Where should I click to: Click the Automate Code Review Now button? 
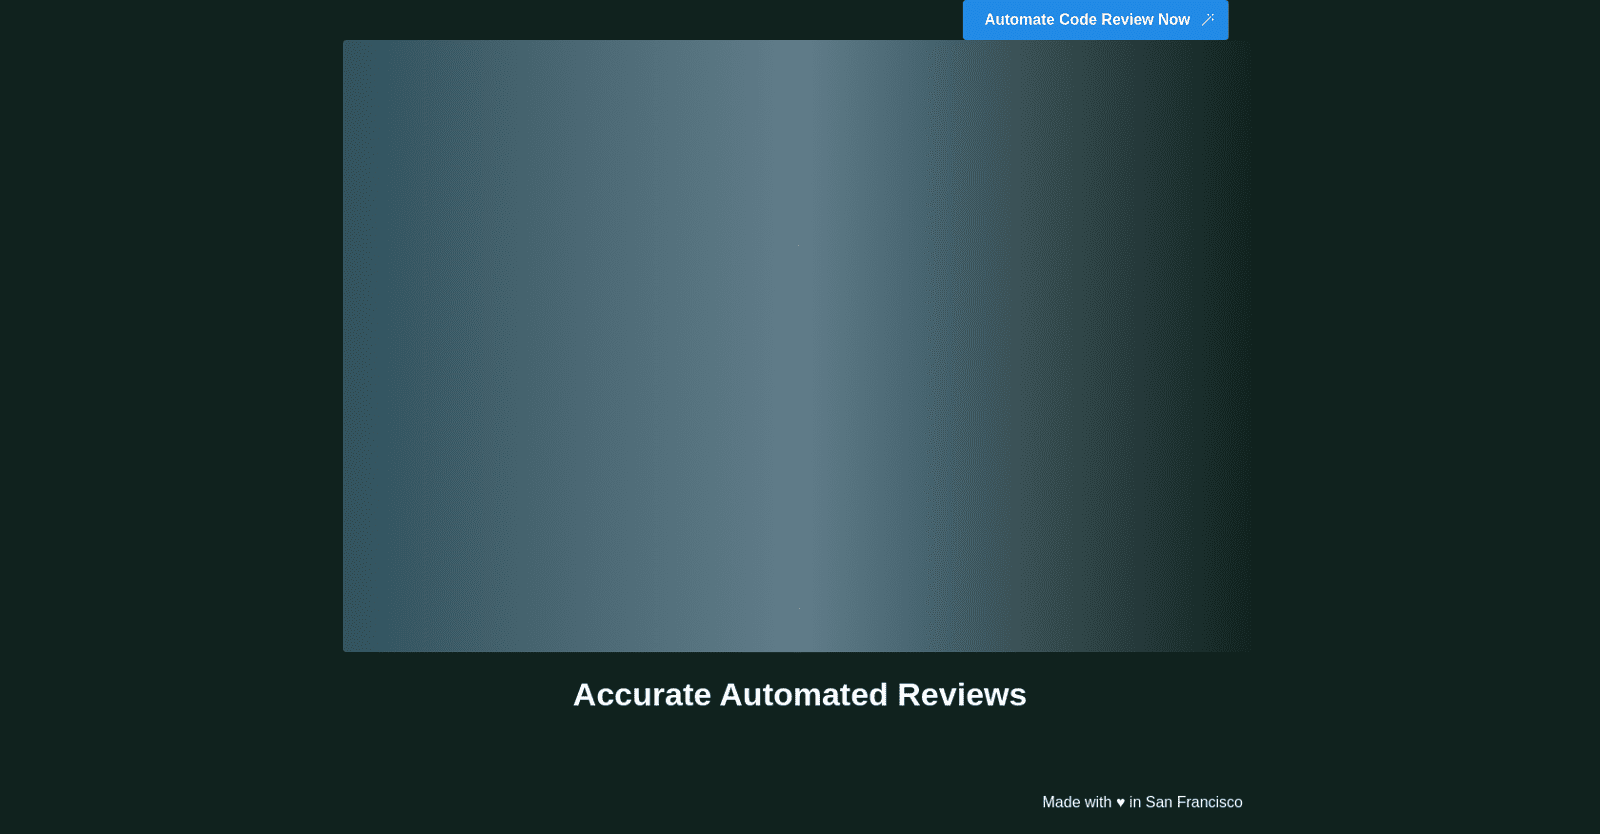[1095, 20]
